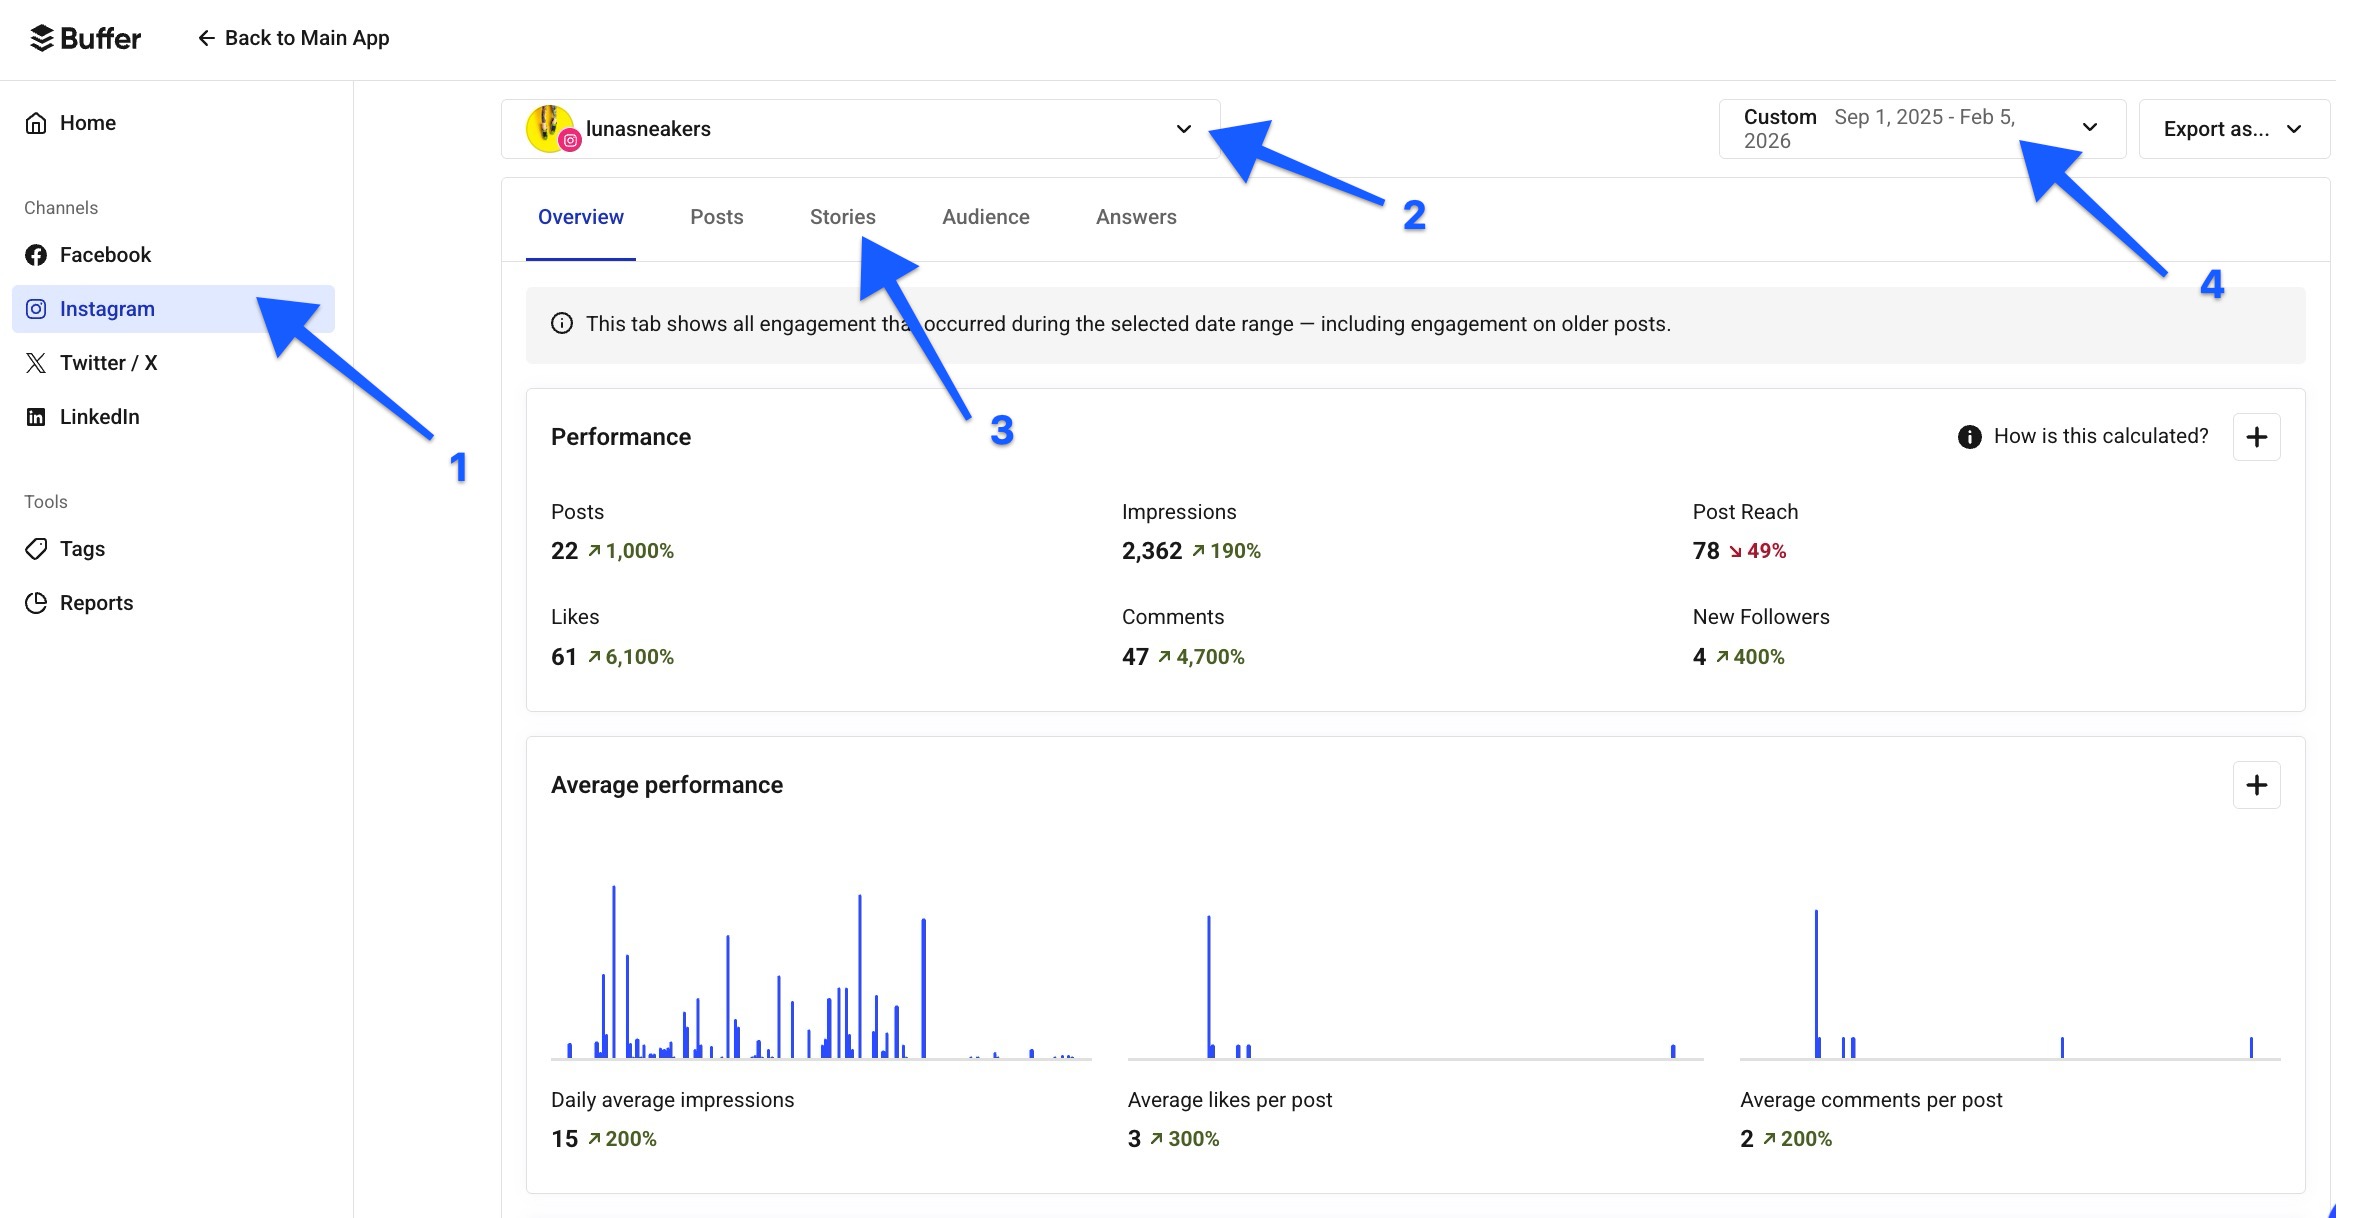Add the Performance section to a report

2257,436
